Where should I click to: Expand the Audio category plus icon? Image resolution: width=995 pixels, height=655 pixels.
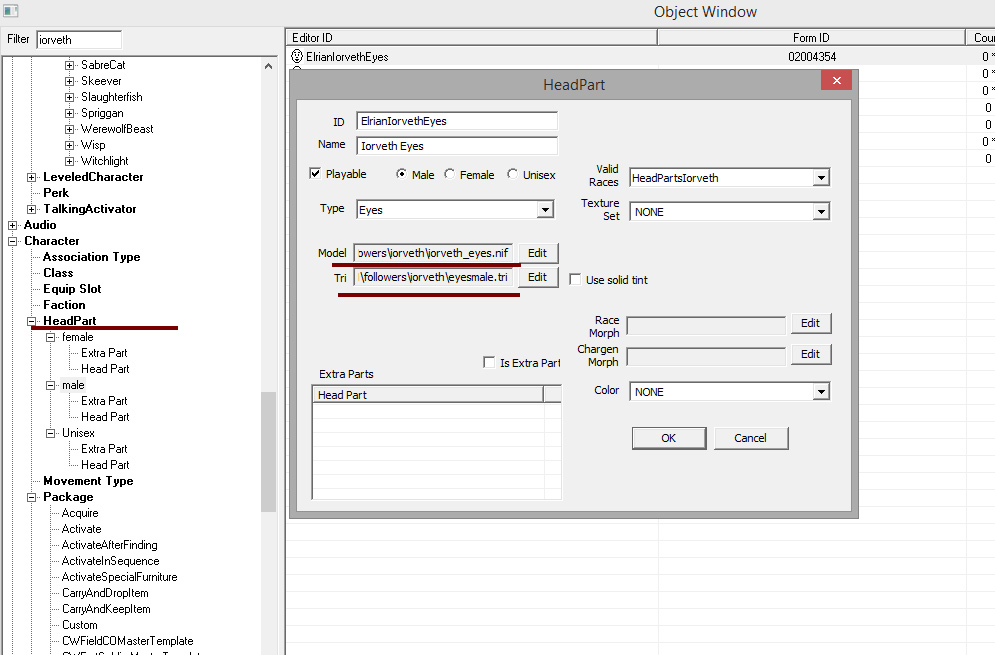(12, 225)
